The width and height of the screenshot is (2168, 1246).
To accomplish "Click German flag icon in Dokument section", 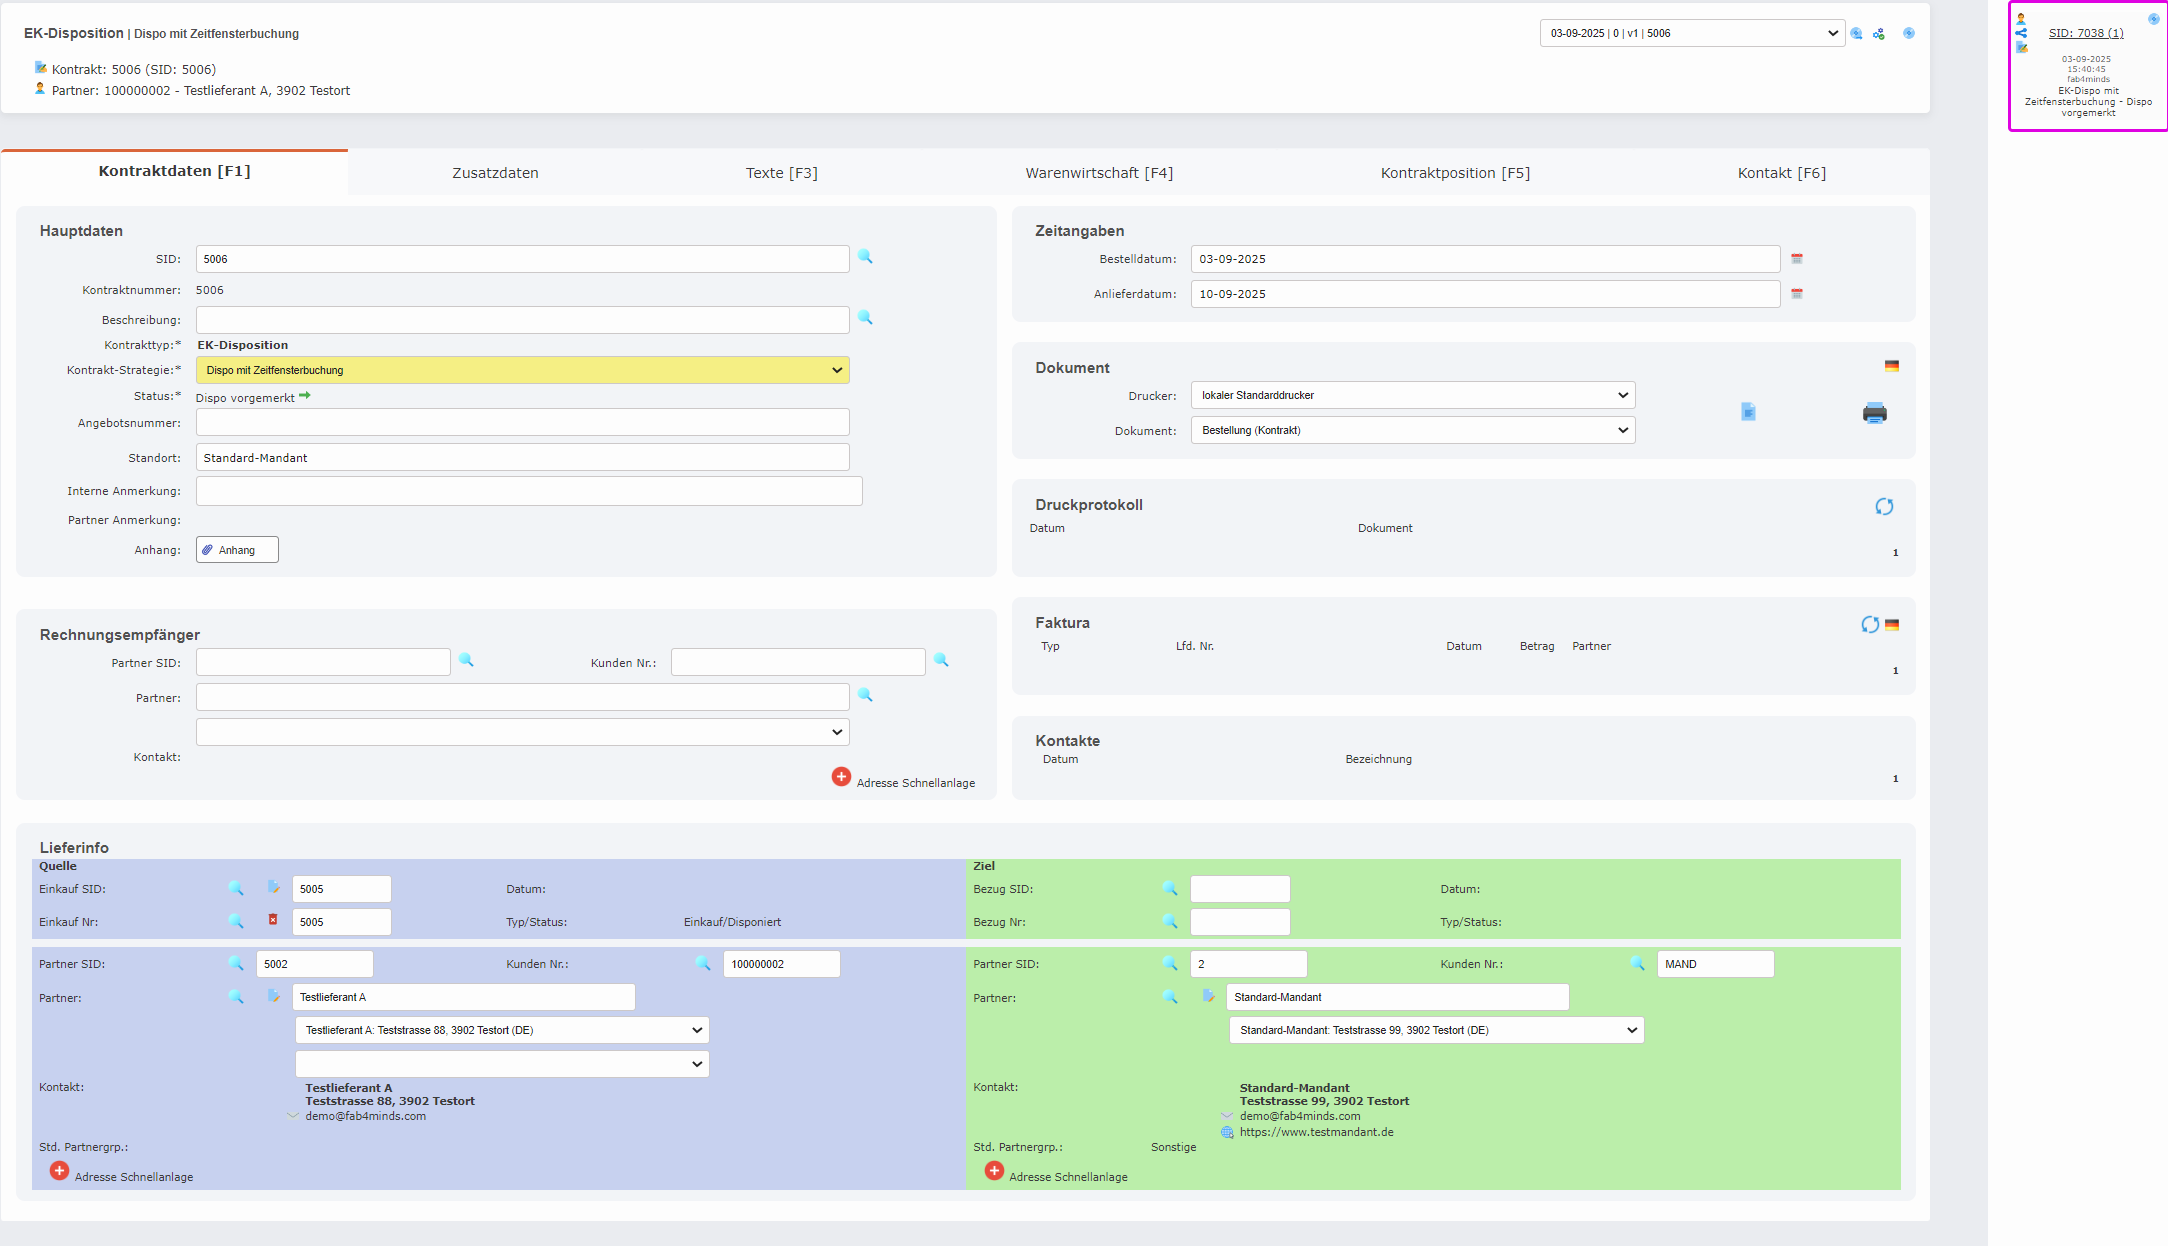I will [1891, 366].
